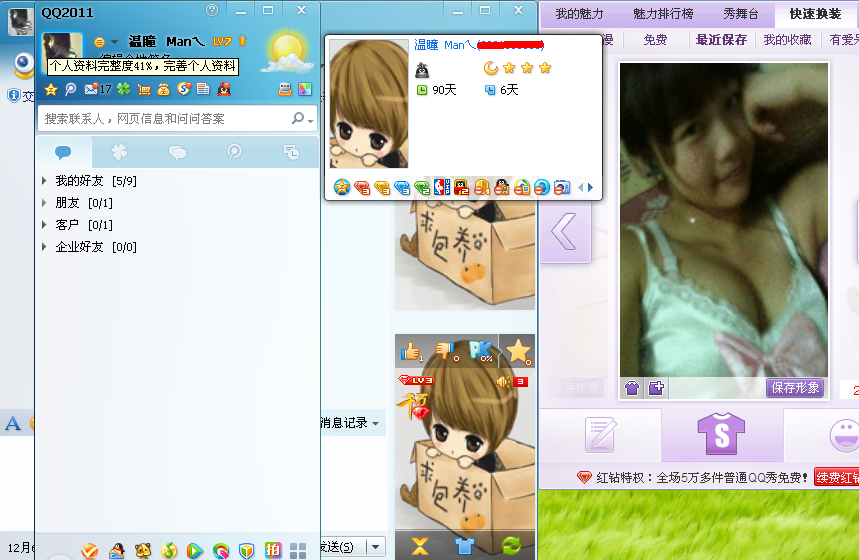Expand the 客户 [0/1] group
The width and height of the screenshot is (859, 560).
pos(44,225)
